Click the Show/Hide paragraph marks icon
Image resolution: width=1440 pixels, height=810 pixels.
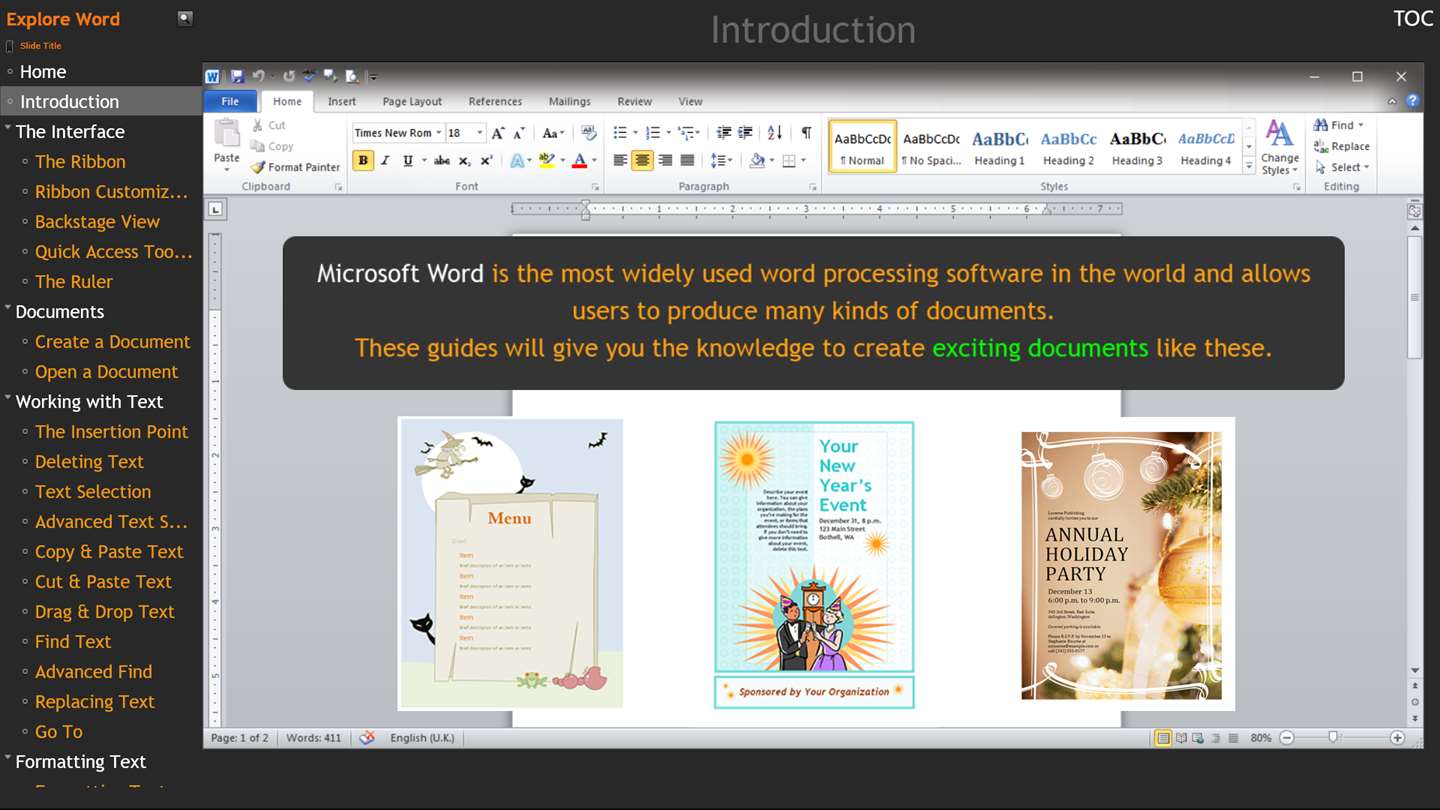coord(806,133)
